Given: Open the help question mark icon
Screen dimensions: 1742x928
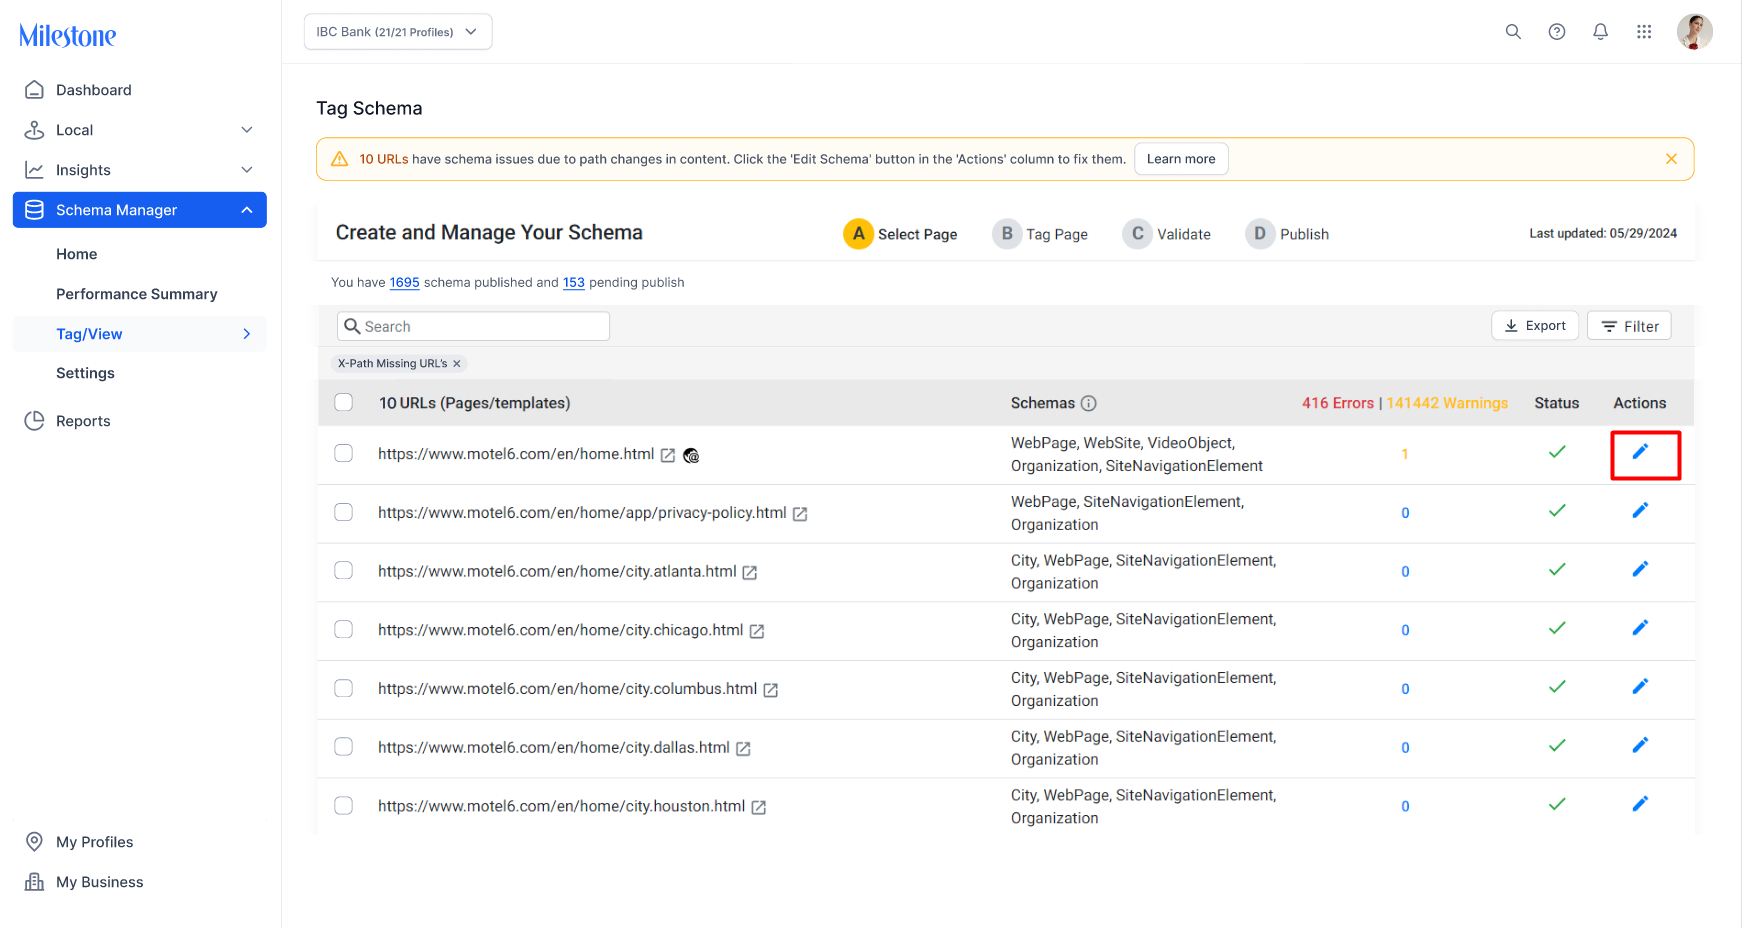Looking at the screenshot, I should [1557, 32].
